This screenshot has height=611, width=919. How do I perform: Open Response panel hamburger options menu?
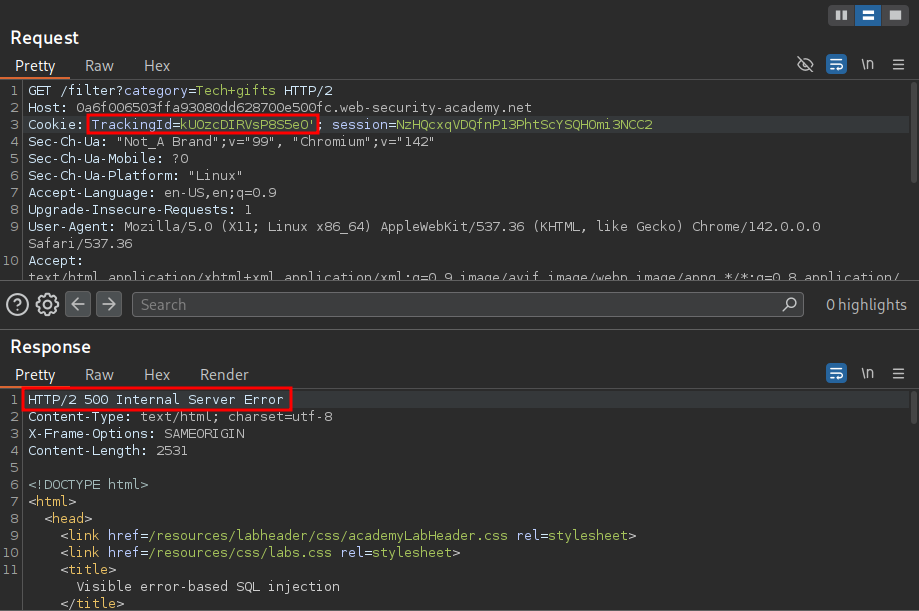898,374
